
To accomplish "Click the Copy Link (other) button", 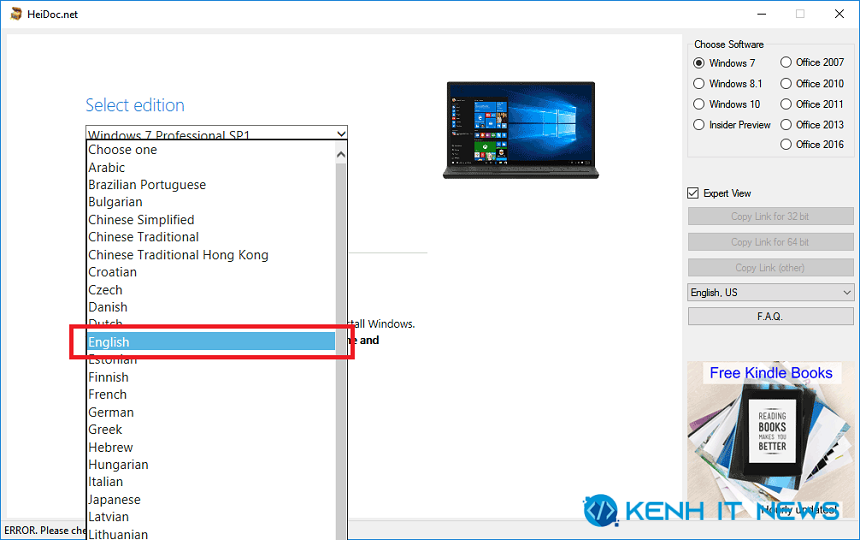I will 771,268.
